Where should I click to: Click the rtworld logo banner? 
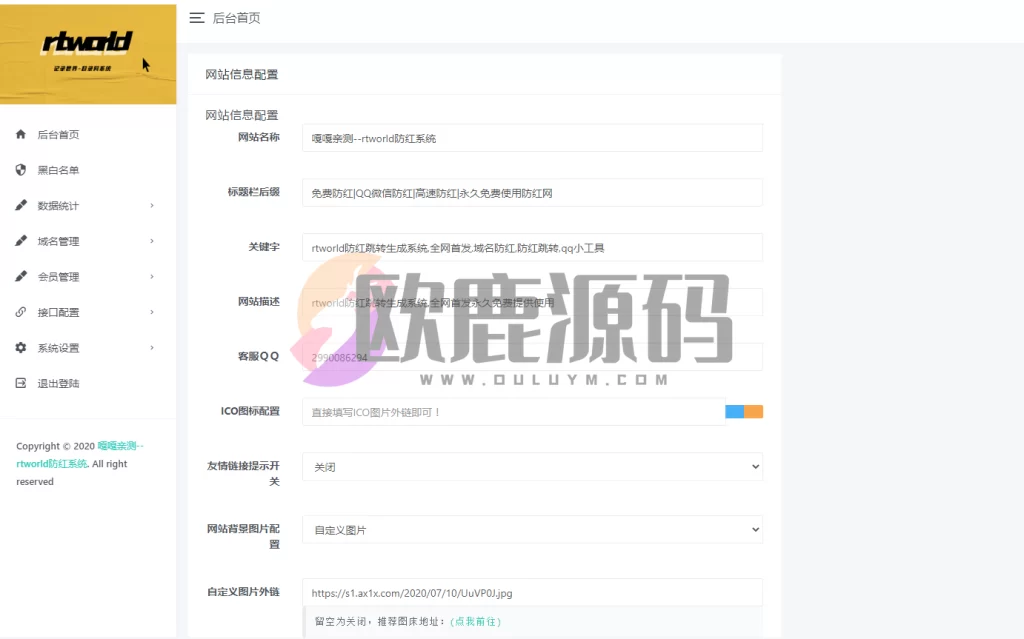click(88, 54)
